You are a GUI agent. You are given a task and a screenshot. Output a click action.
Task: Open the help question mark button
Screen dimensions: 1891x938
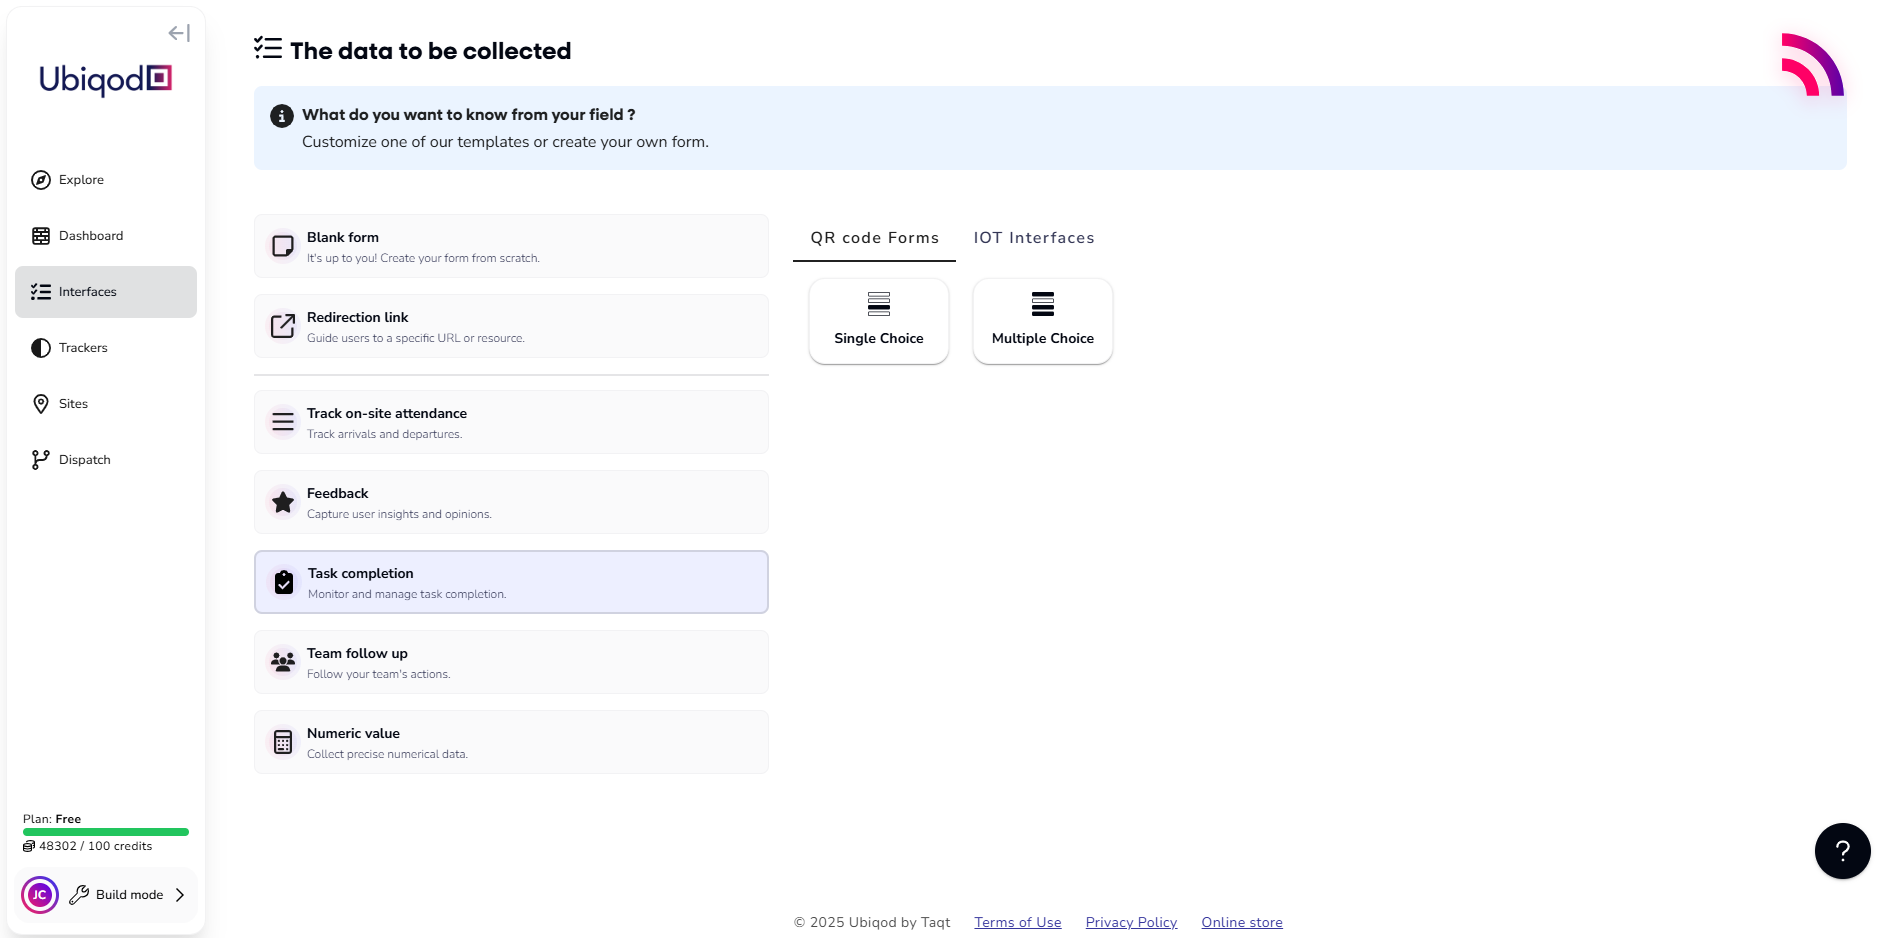pos(1842,851)
